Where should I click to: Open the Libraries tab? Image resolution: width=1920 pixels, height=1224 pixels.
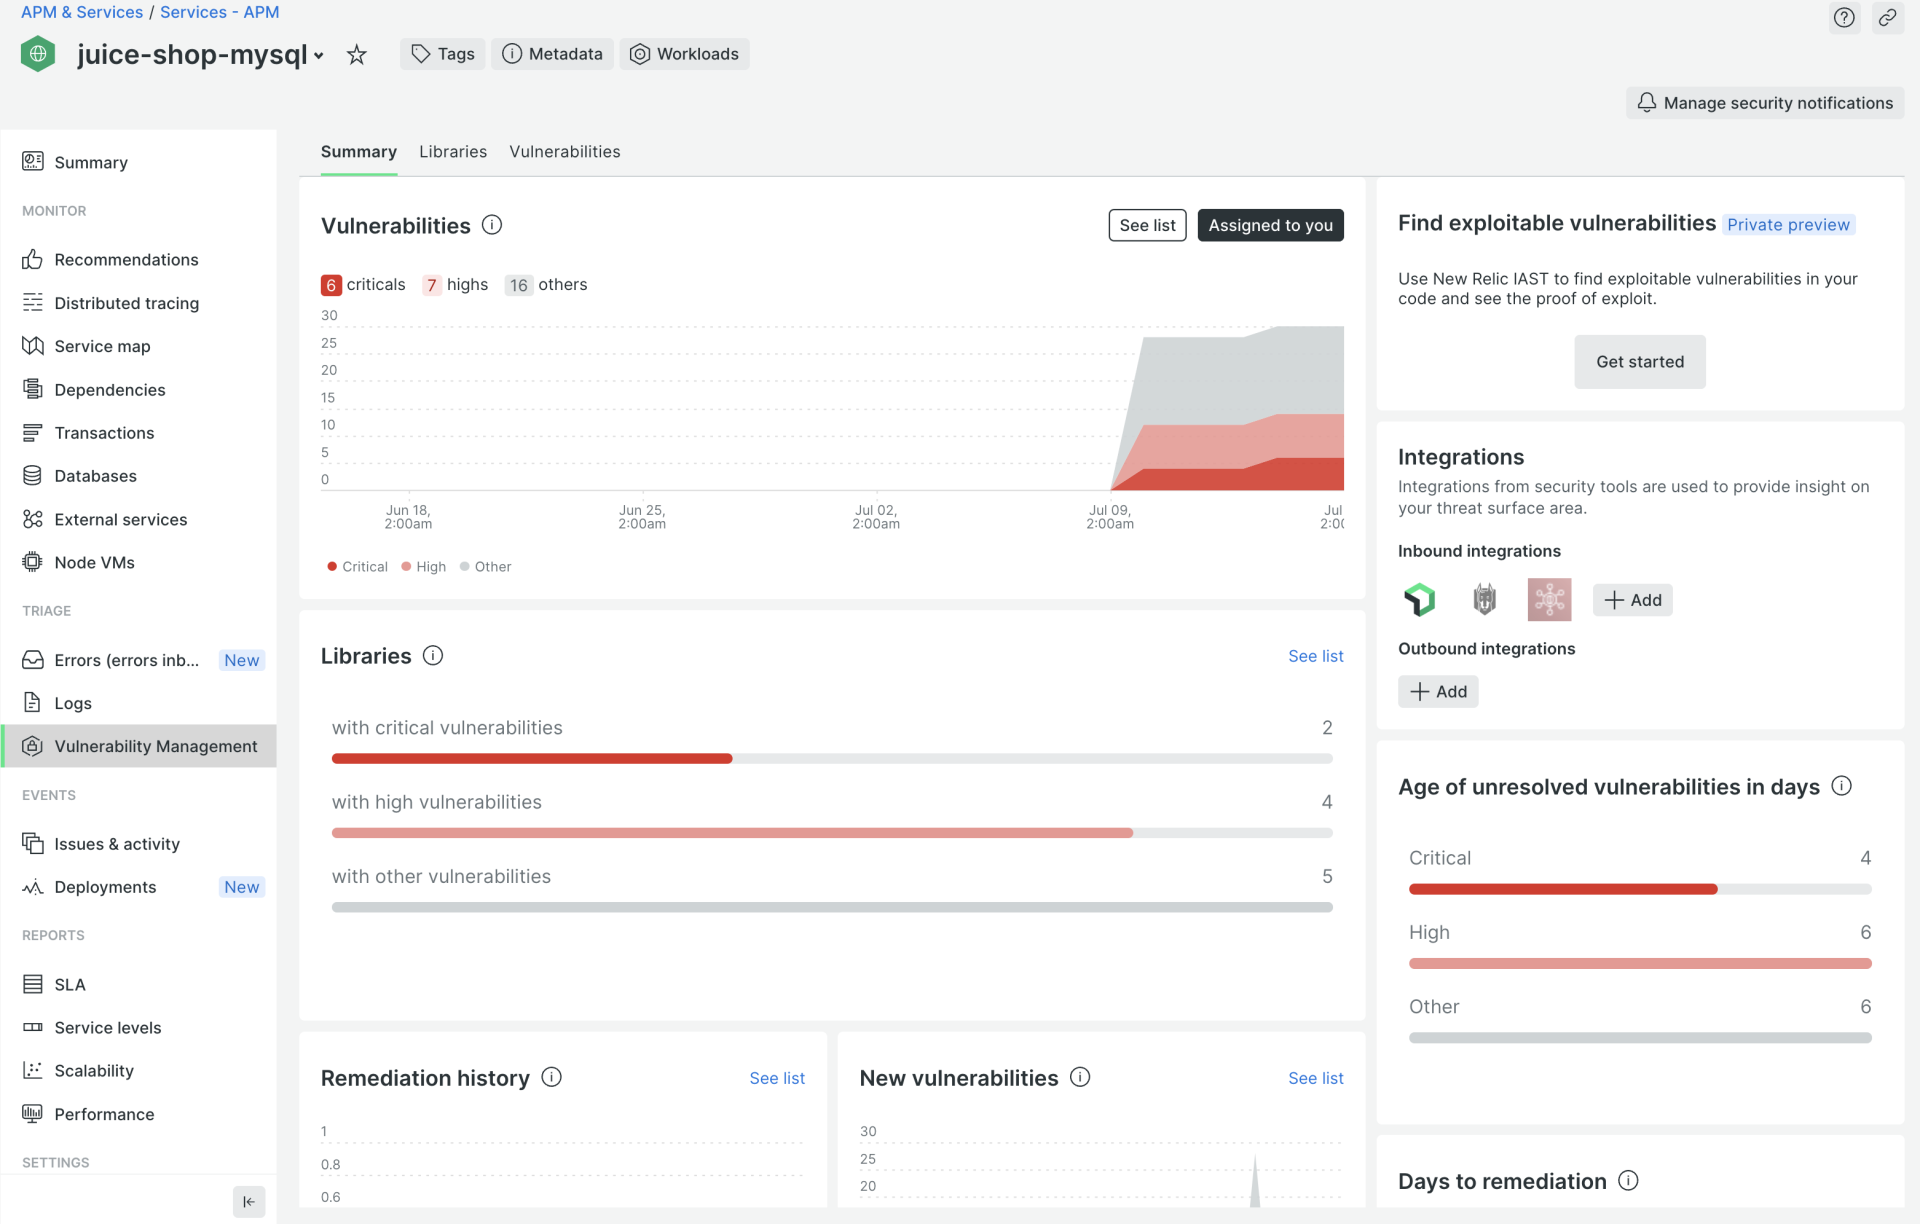(x=452, y=152)
